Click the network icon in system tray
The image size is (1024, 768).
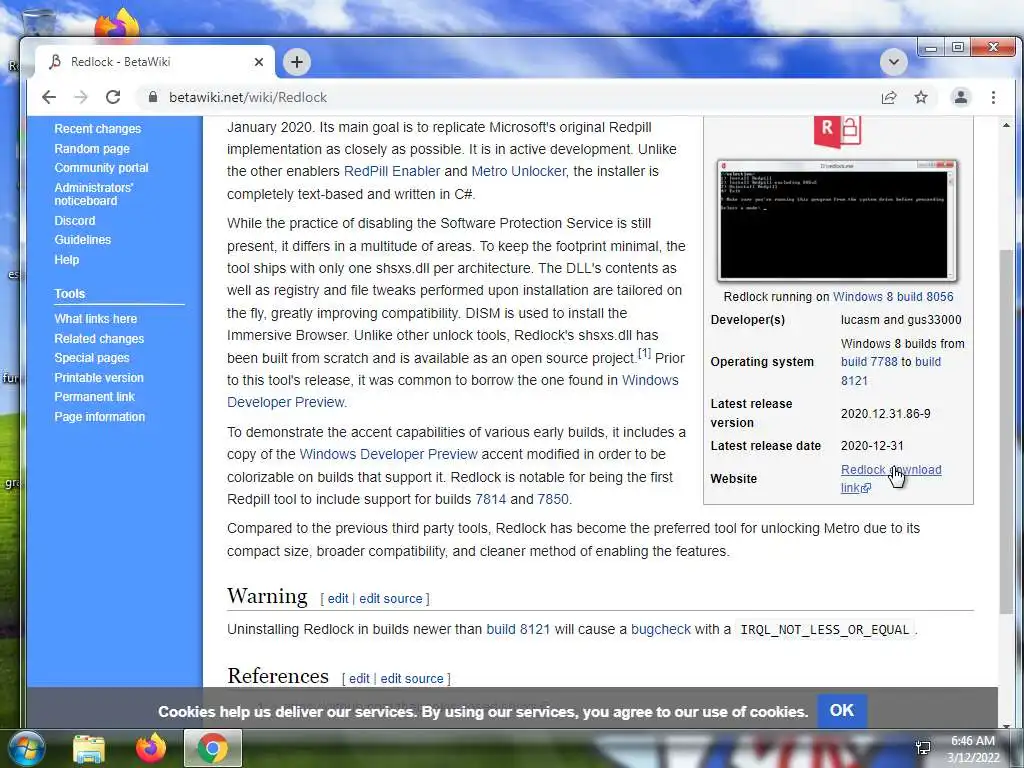pos(923,748)
